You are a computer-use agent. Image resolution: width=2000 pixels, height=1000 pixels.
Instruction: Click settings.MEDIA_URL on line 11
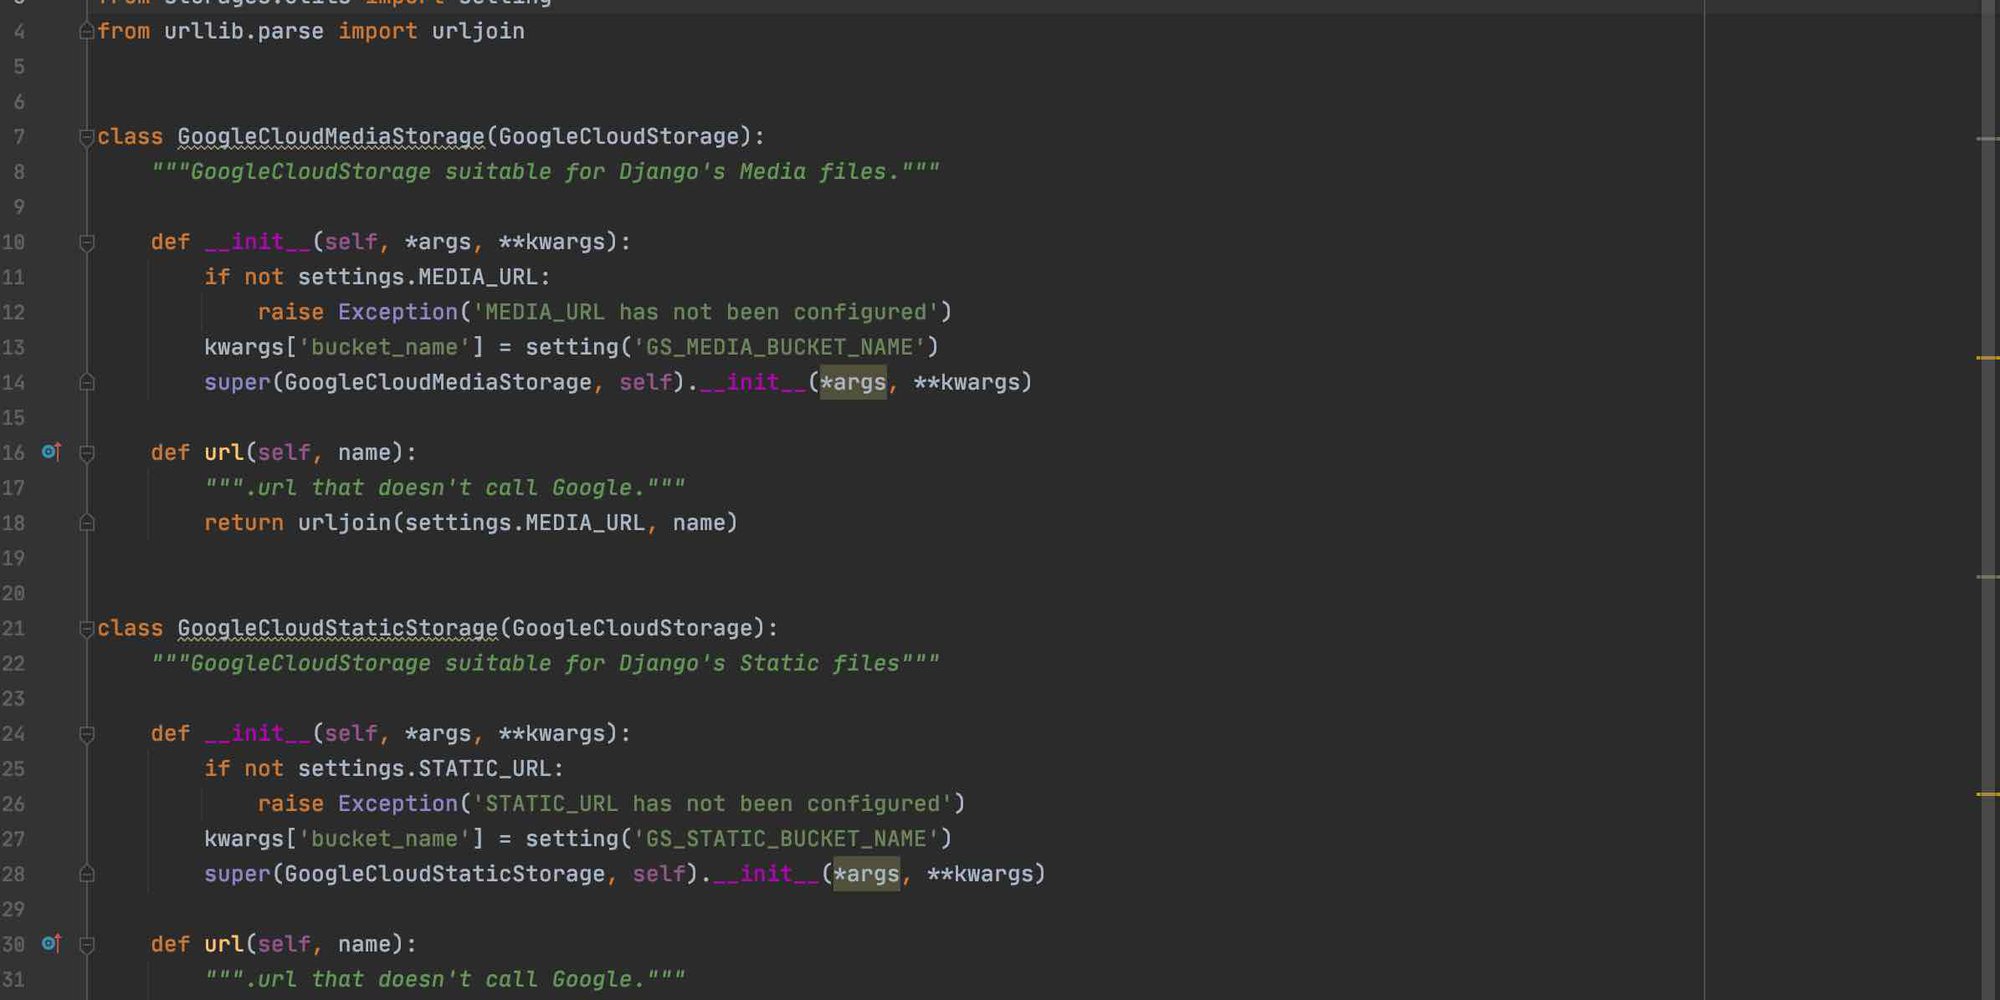[x=418, y=277]
